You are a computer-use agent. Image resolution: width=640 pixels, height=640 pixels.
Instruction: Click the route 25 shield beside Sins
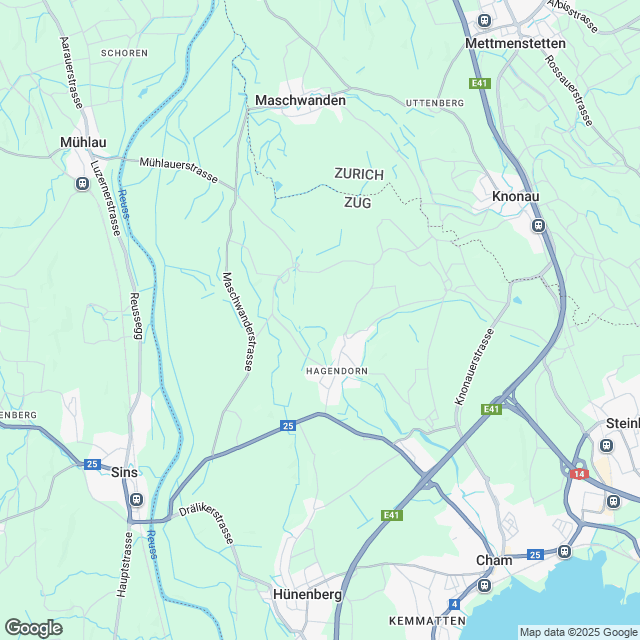click(x=92, y=464)
